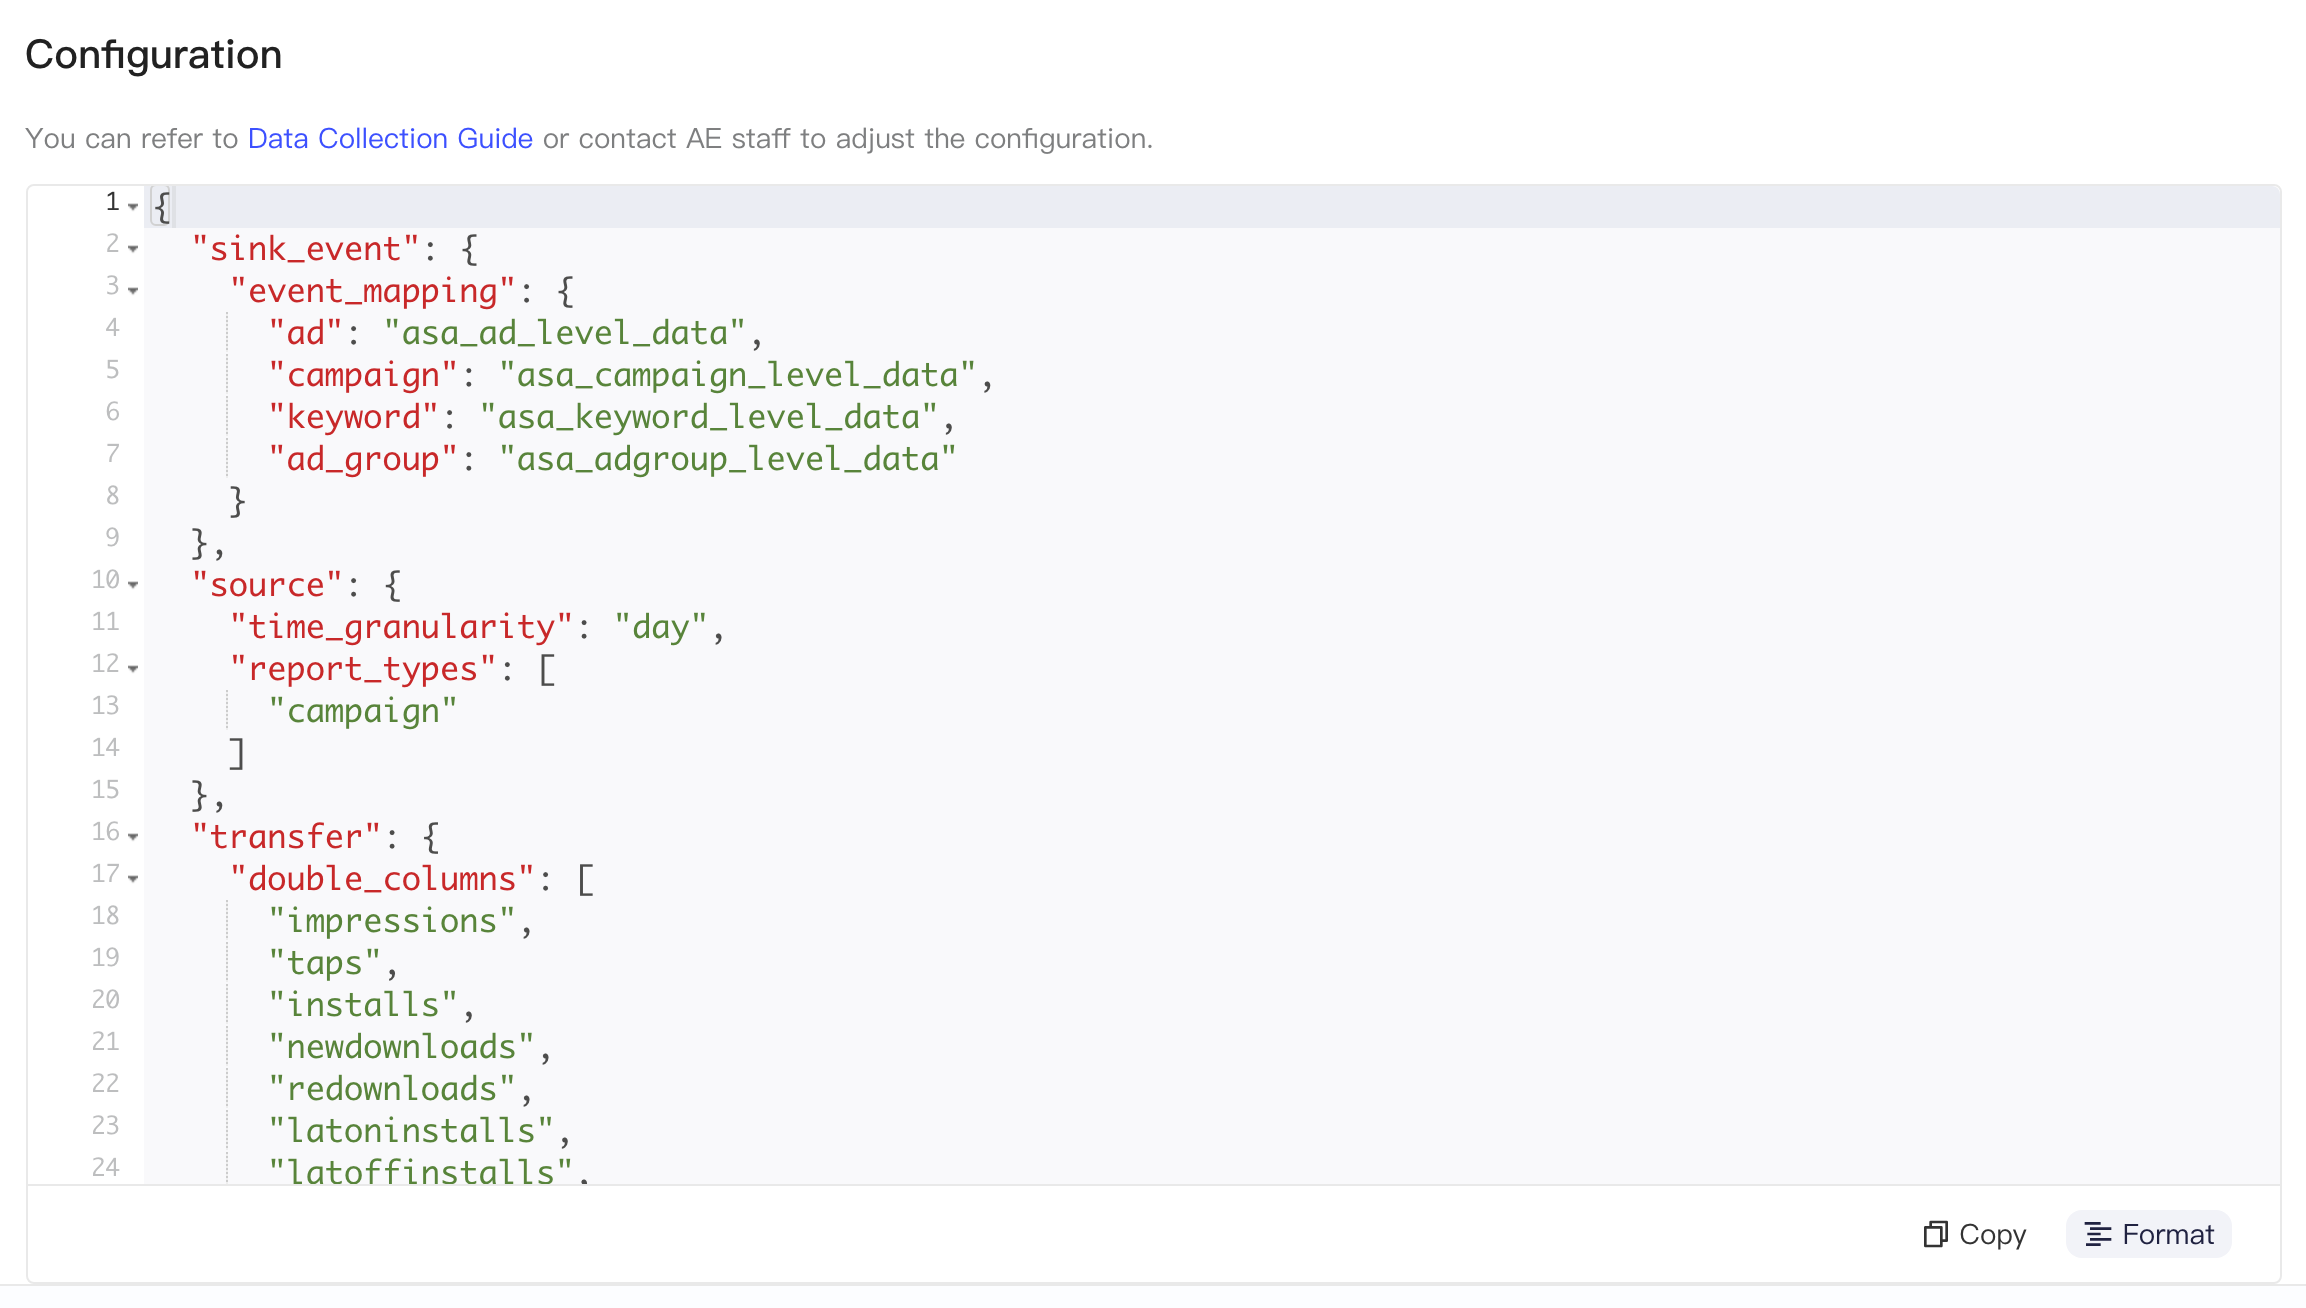Click the "double_columns" key

(x=383, y=879)
